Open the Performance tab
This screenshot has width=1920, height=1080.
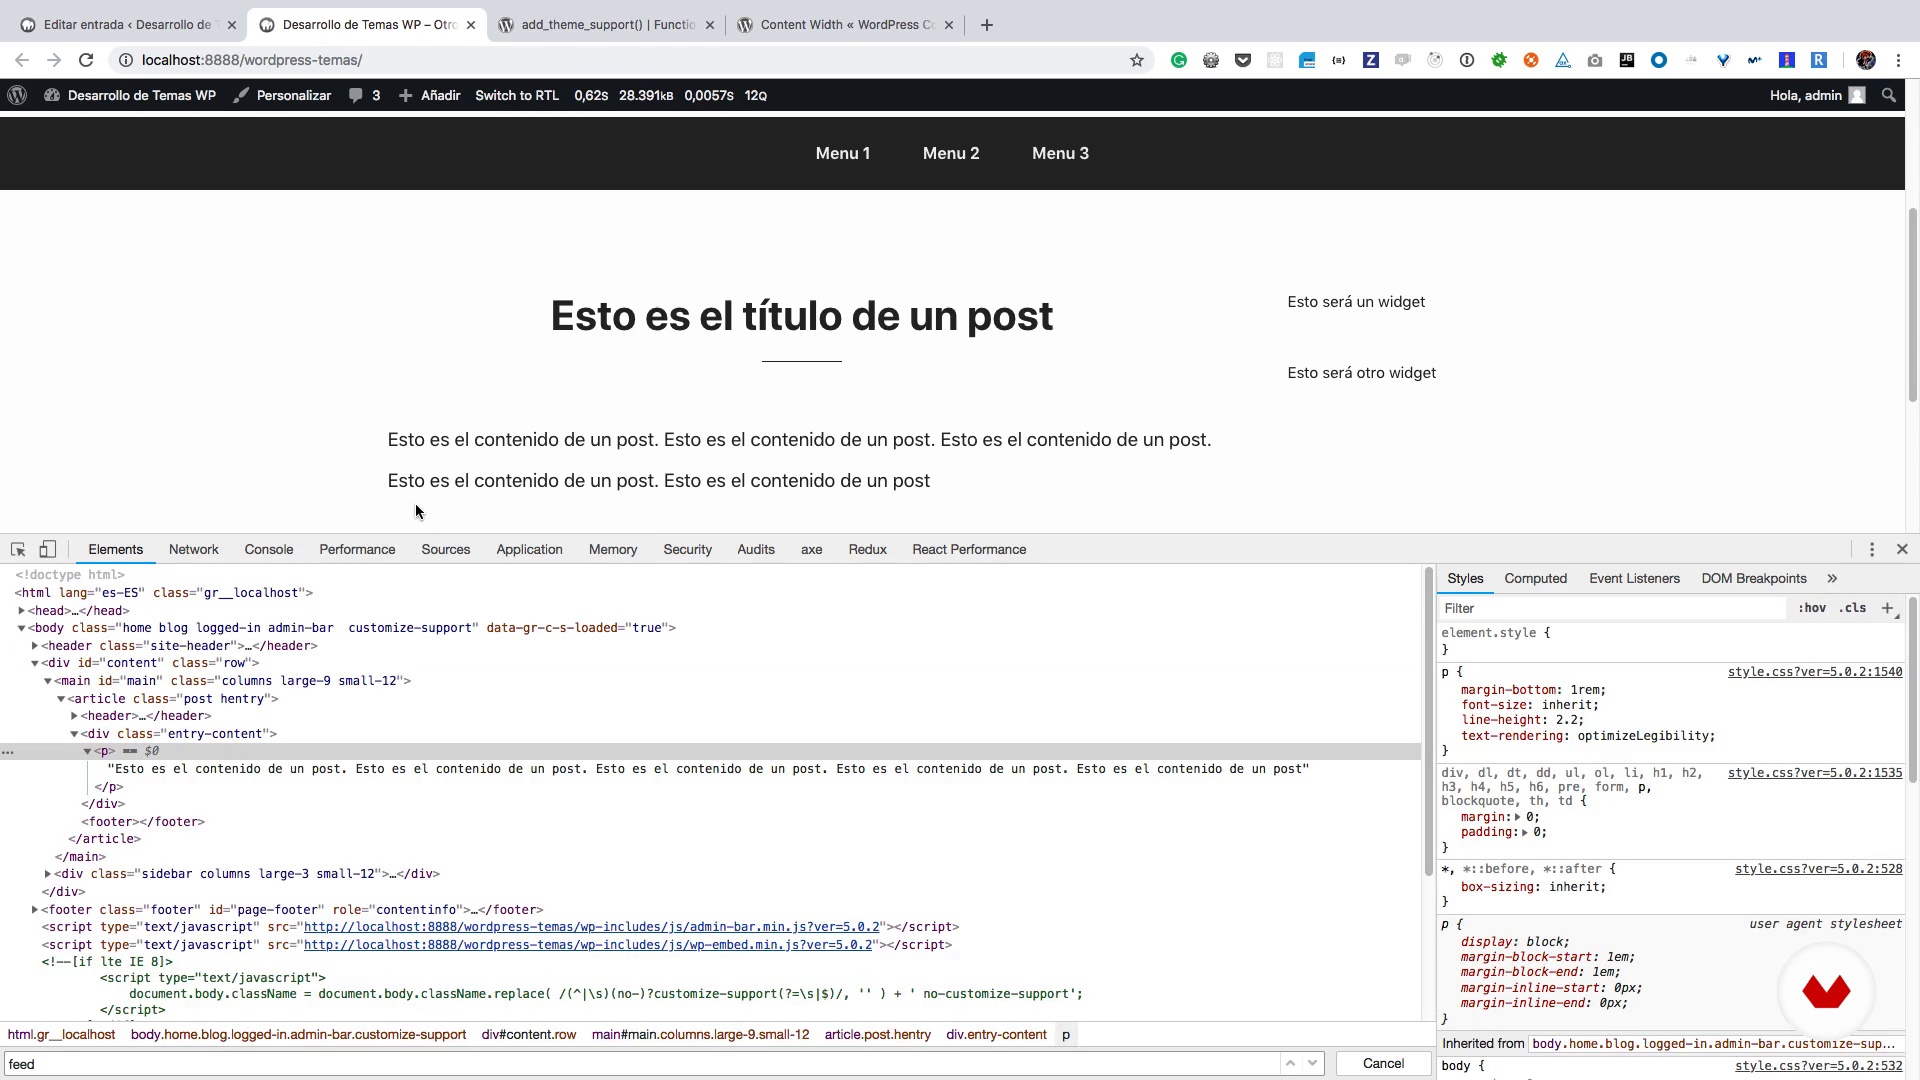(x=357, y=549)
